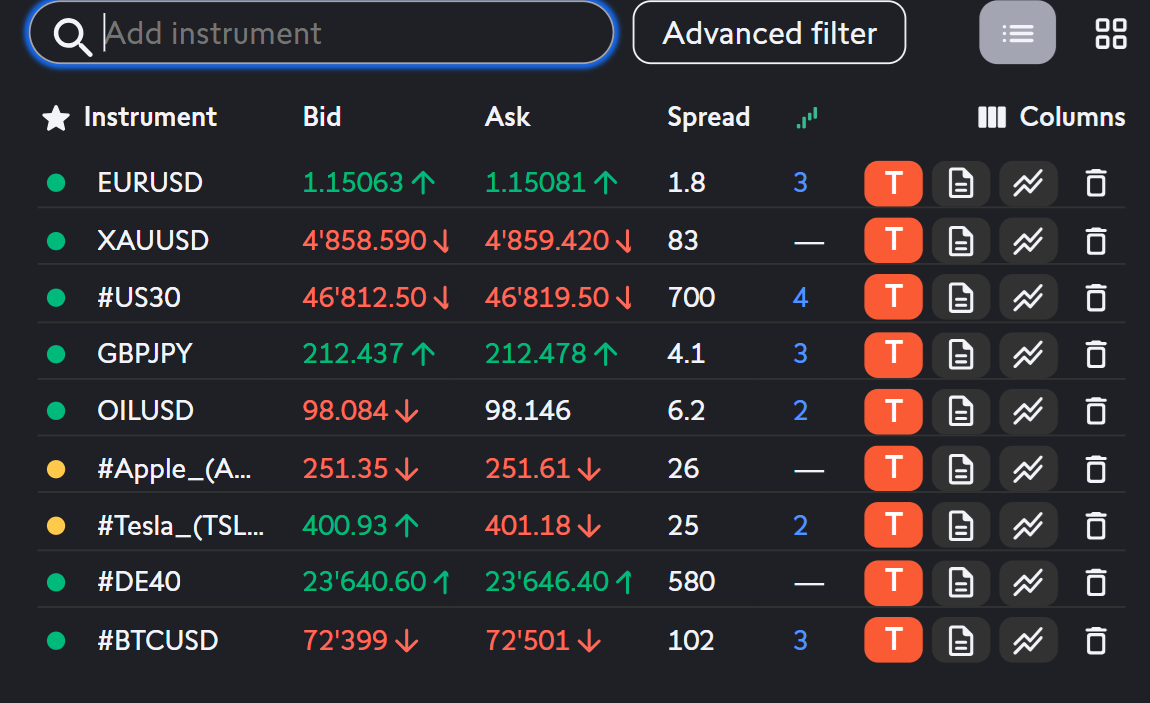Open trade panel for XAUUSD
This screenshot has height=703, width=1150.
[893, 240]
